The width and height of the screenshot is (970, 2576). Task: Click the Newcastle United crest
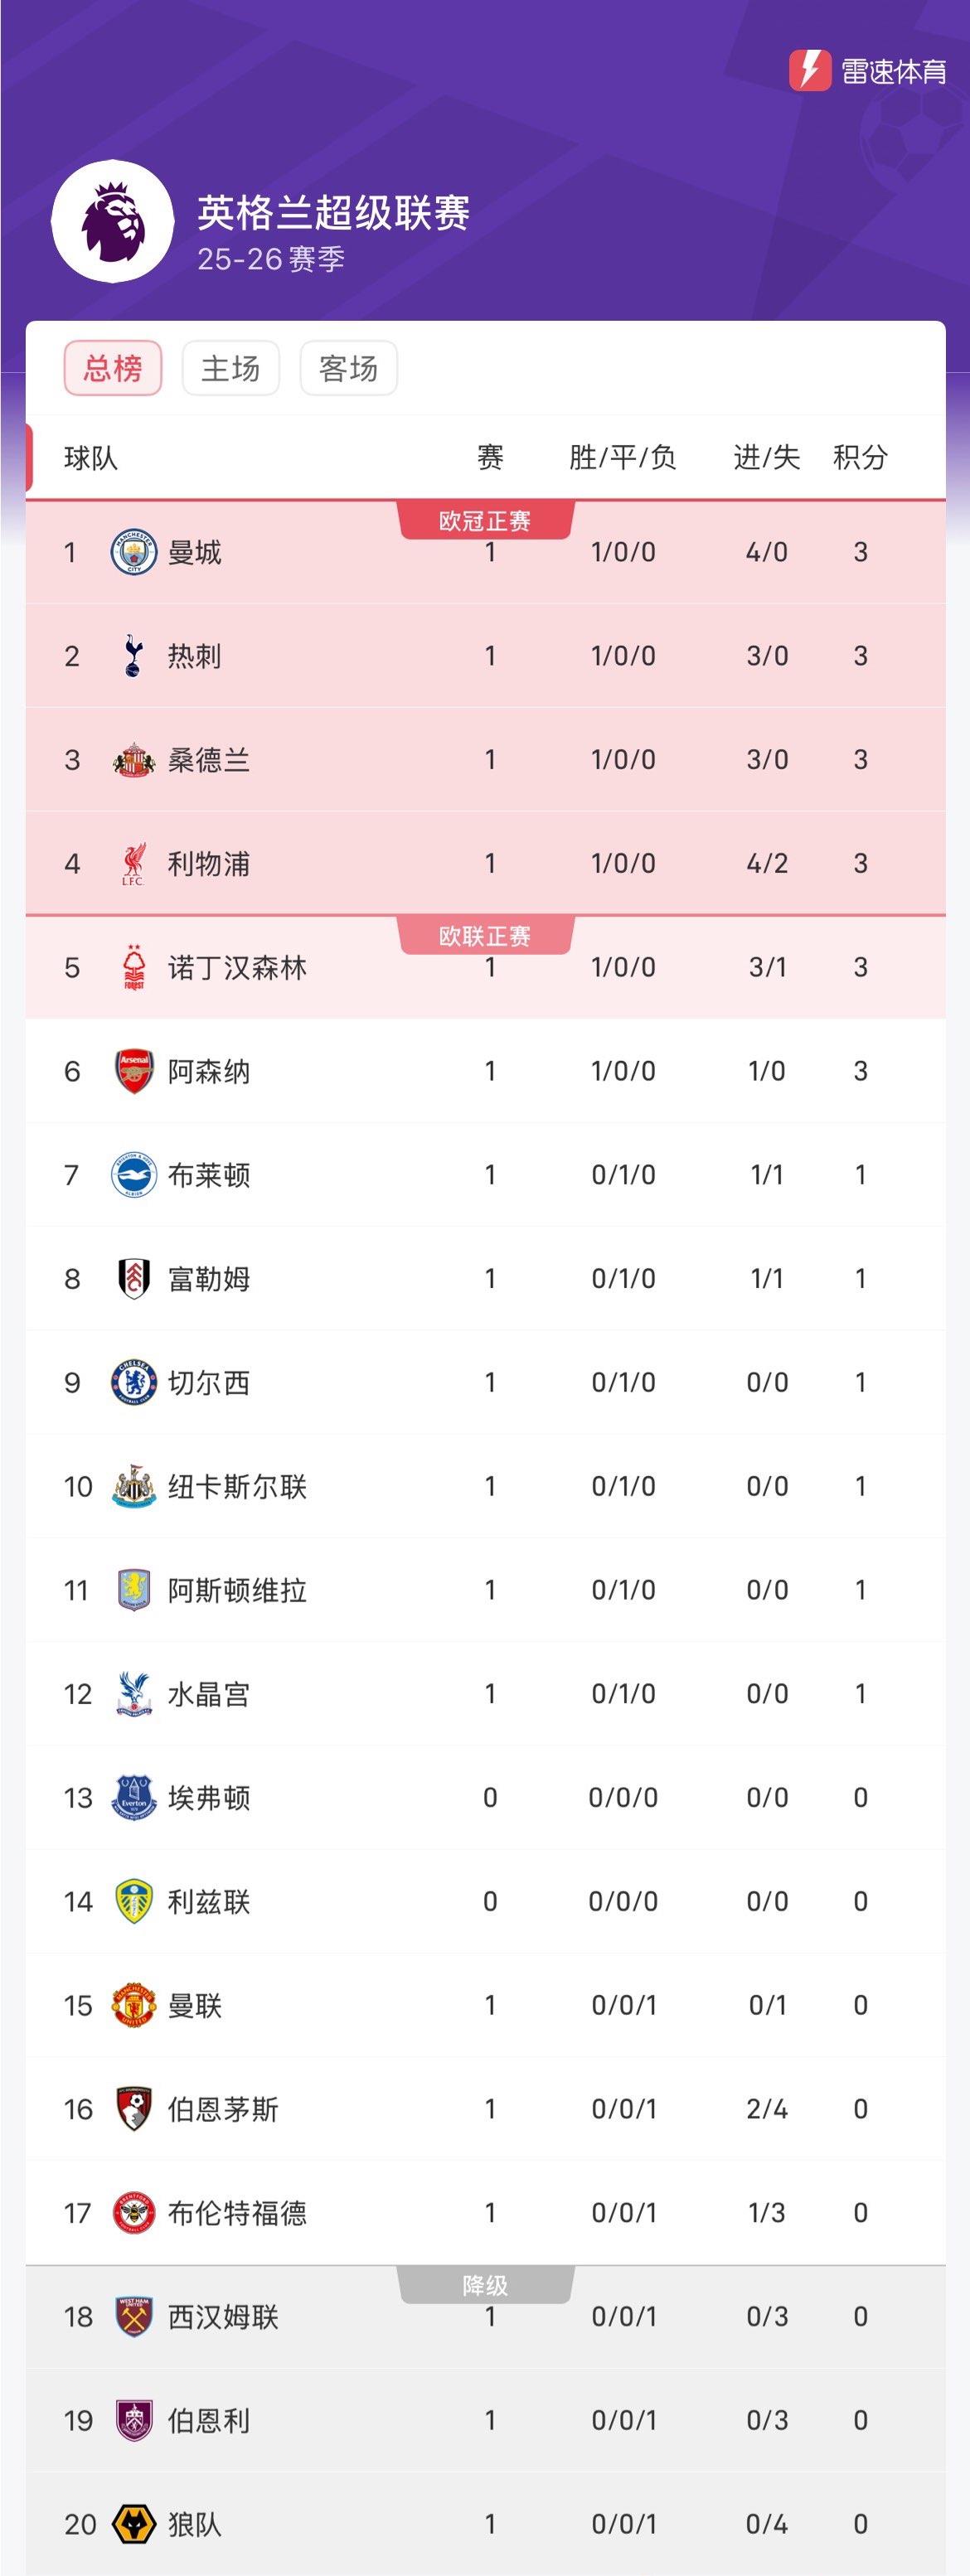point(133,1486)
